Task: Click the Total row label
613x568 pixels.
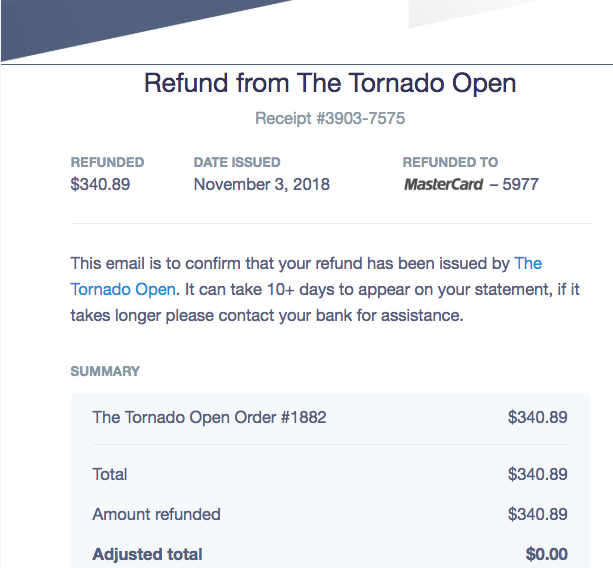Action: [x=109, y=475]
